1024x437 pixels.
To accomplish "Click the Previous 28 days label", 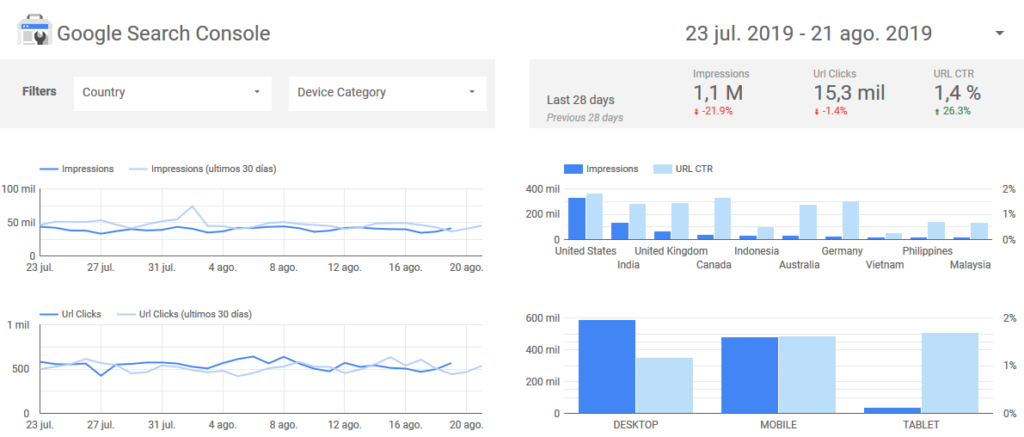I will click(x=584, y=118).
